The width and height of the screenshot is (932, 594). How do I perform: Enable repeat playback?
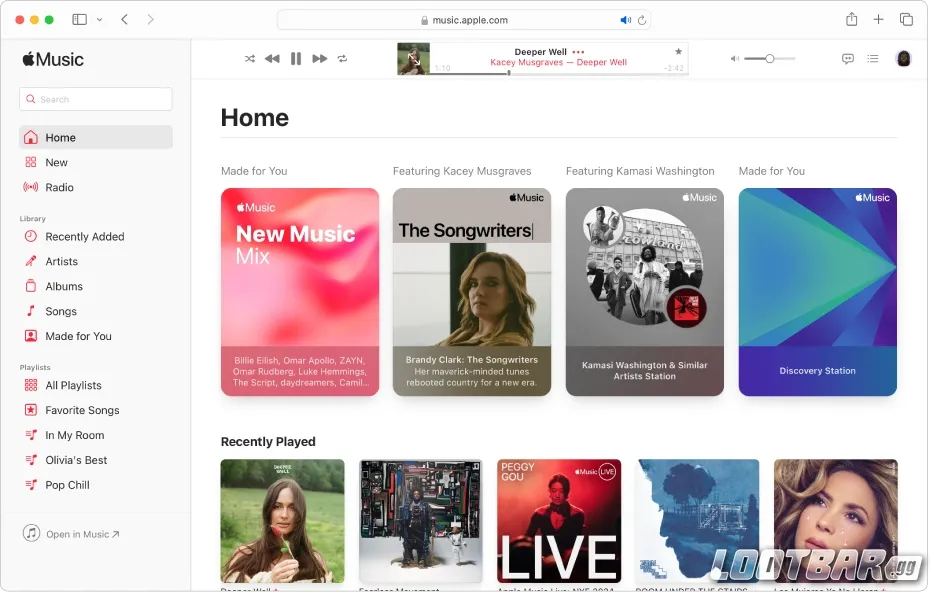[343, 58]
